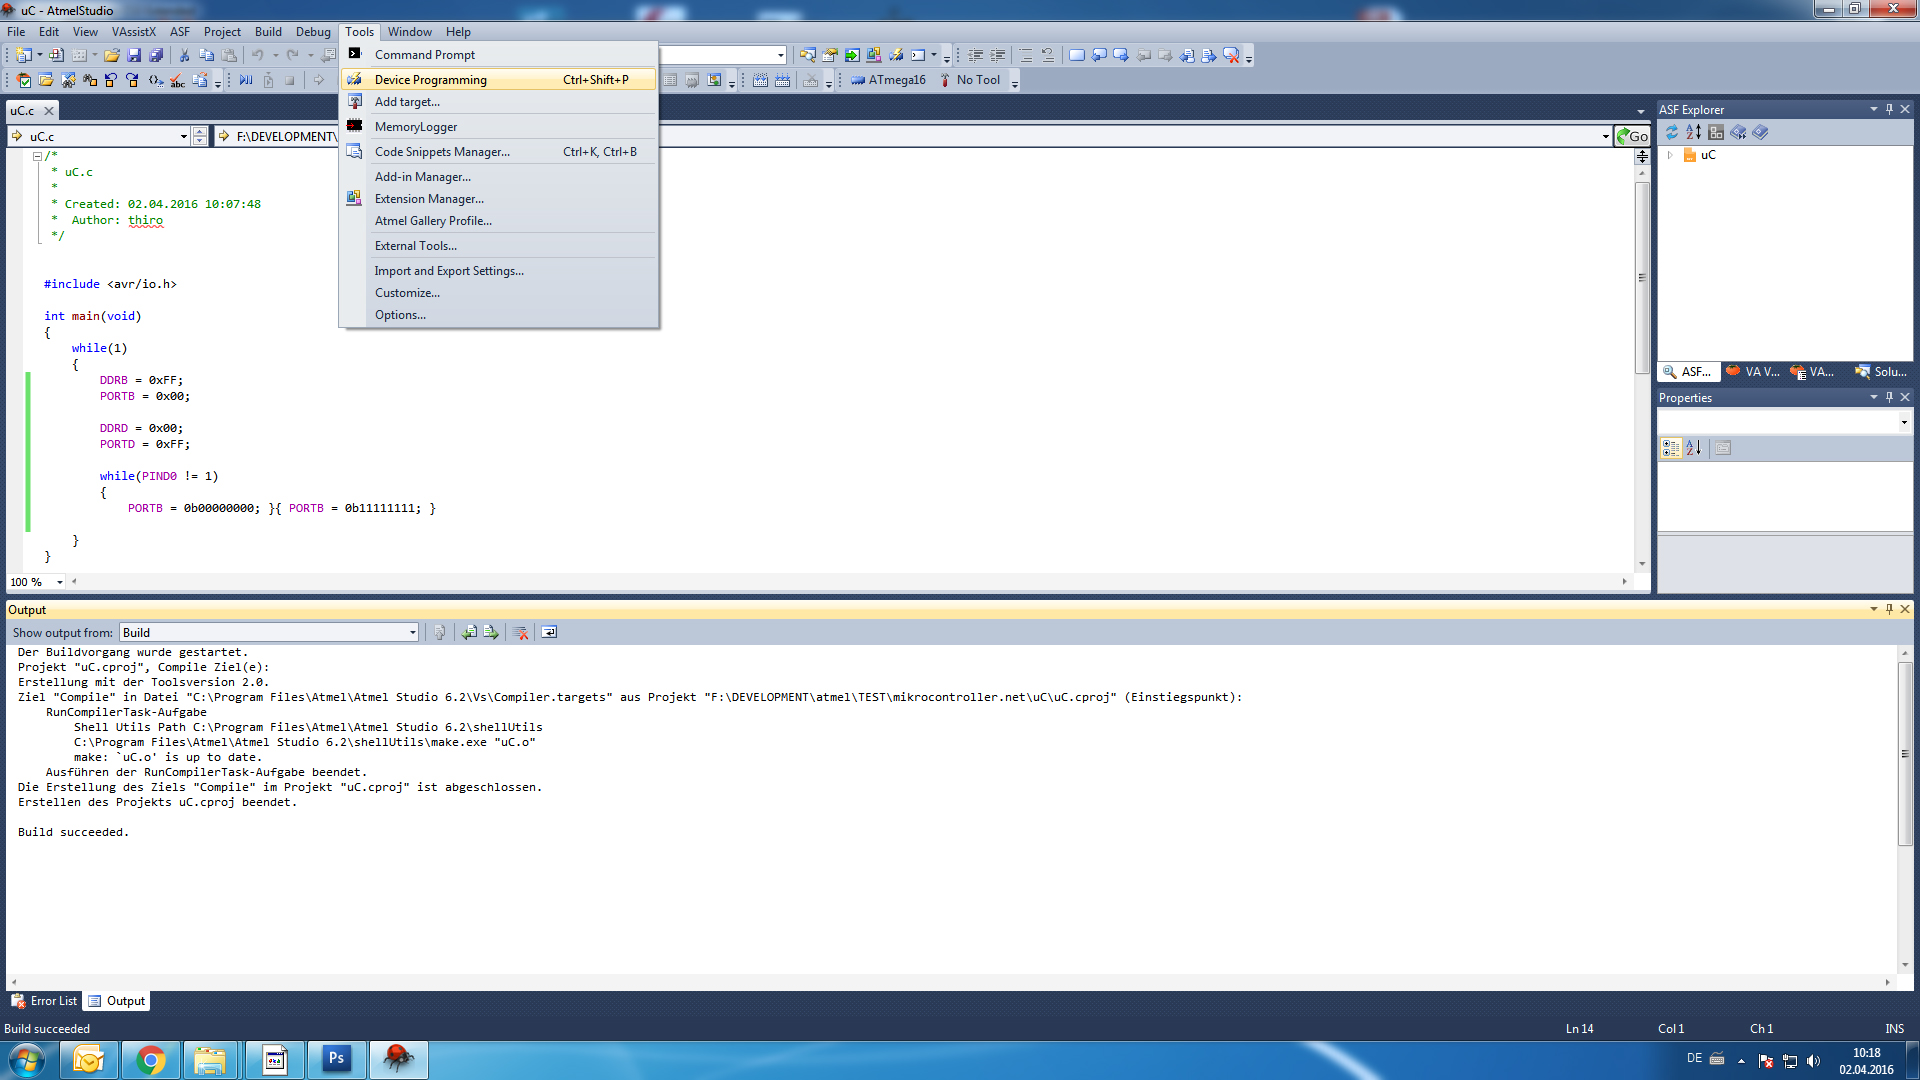
Task: Switch to the Solu... tab
Action: [x=1881, y=372]
